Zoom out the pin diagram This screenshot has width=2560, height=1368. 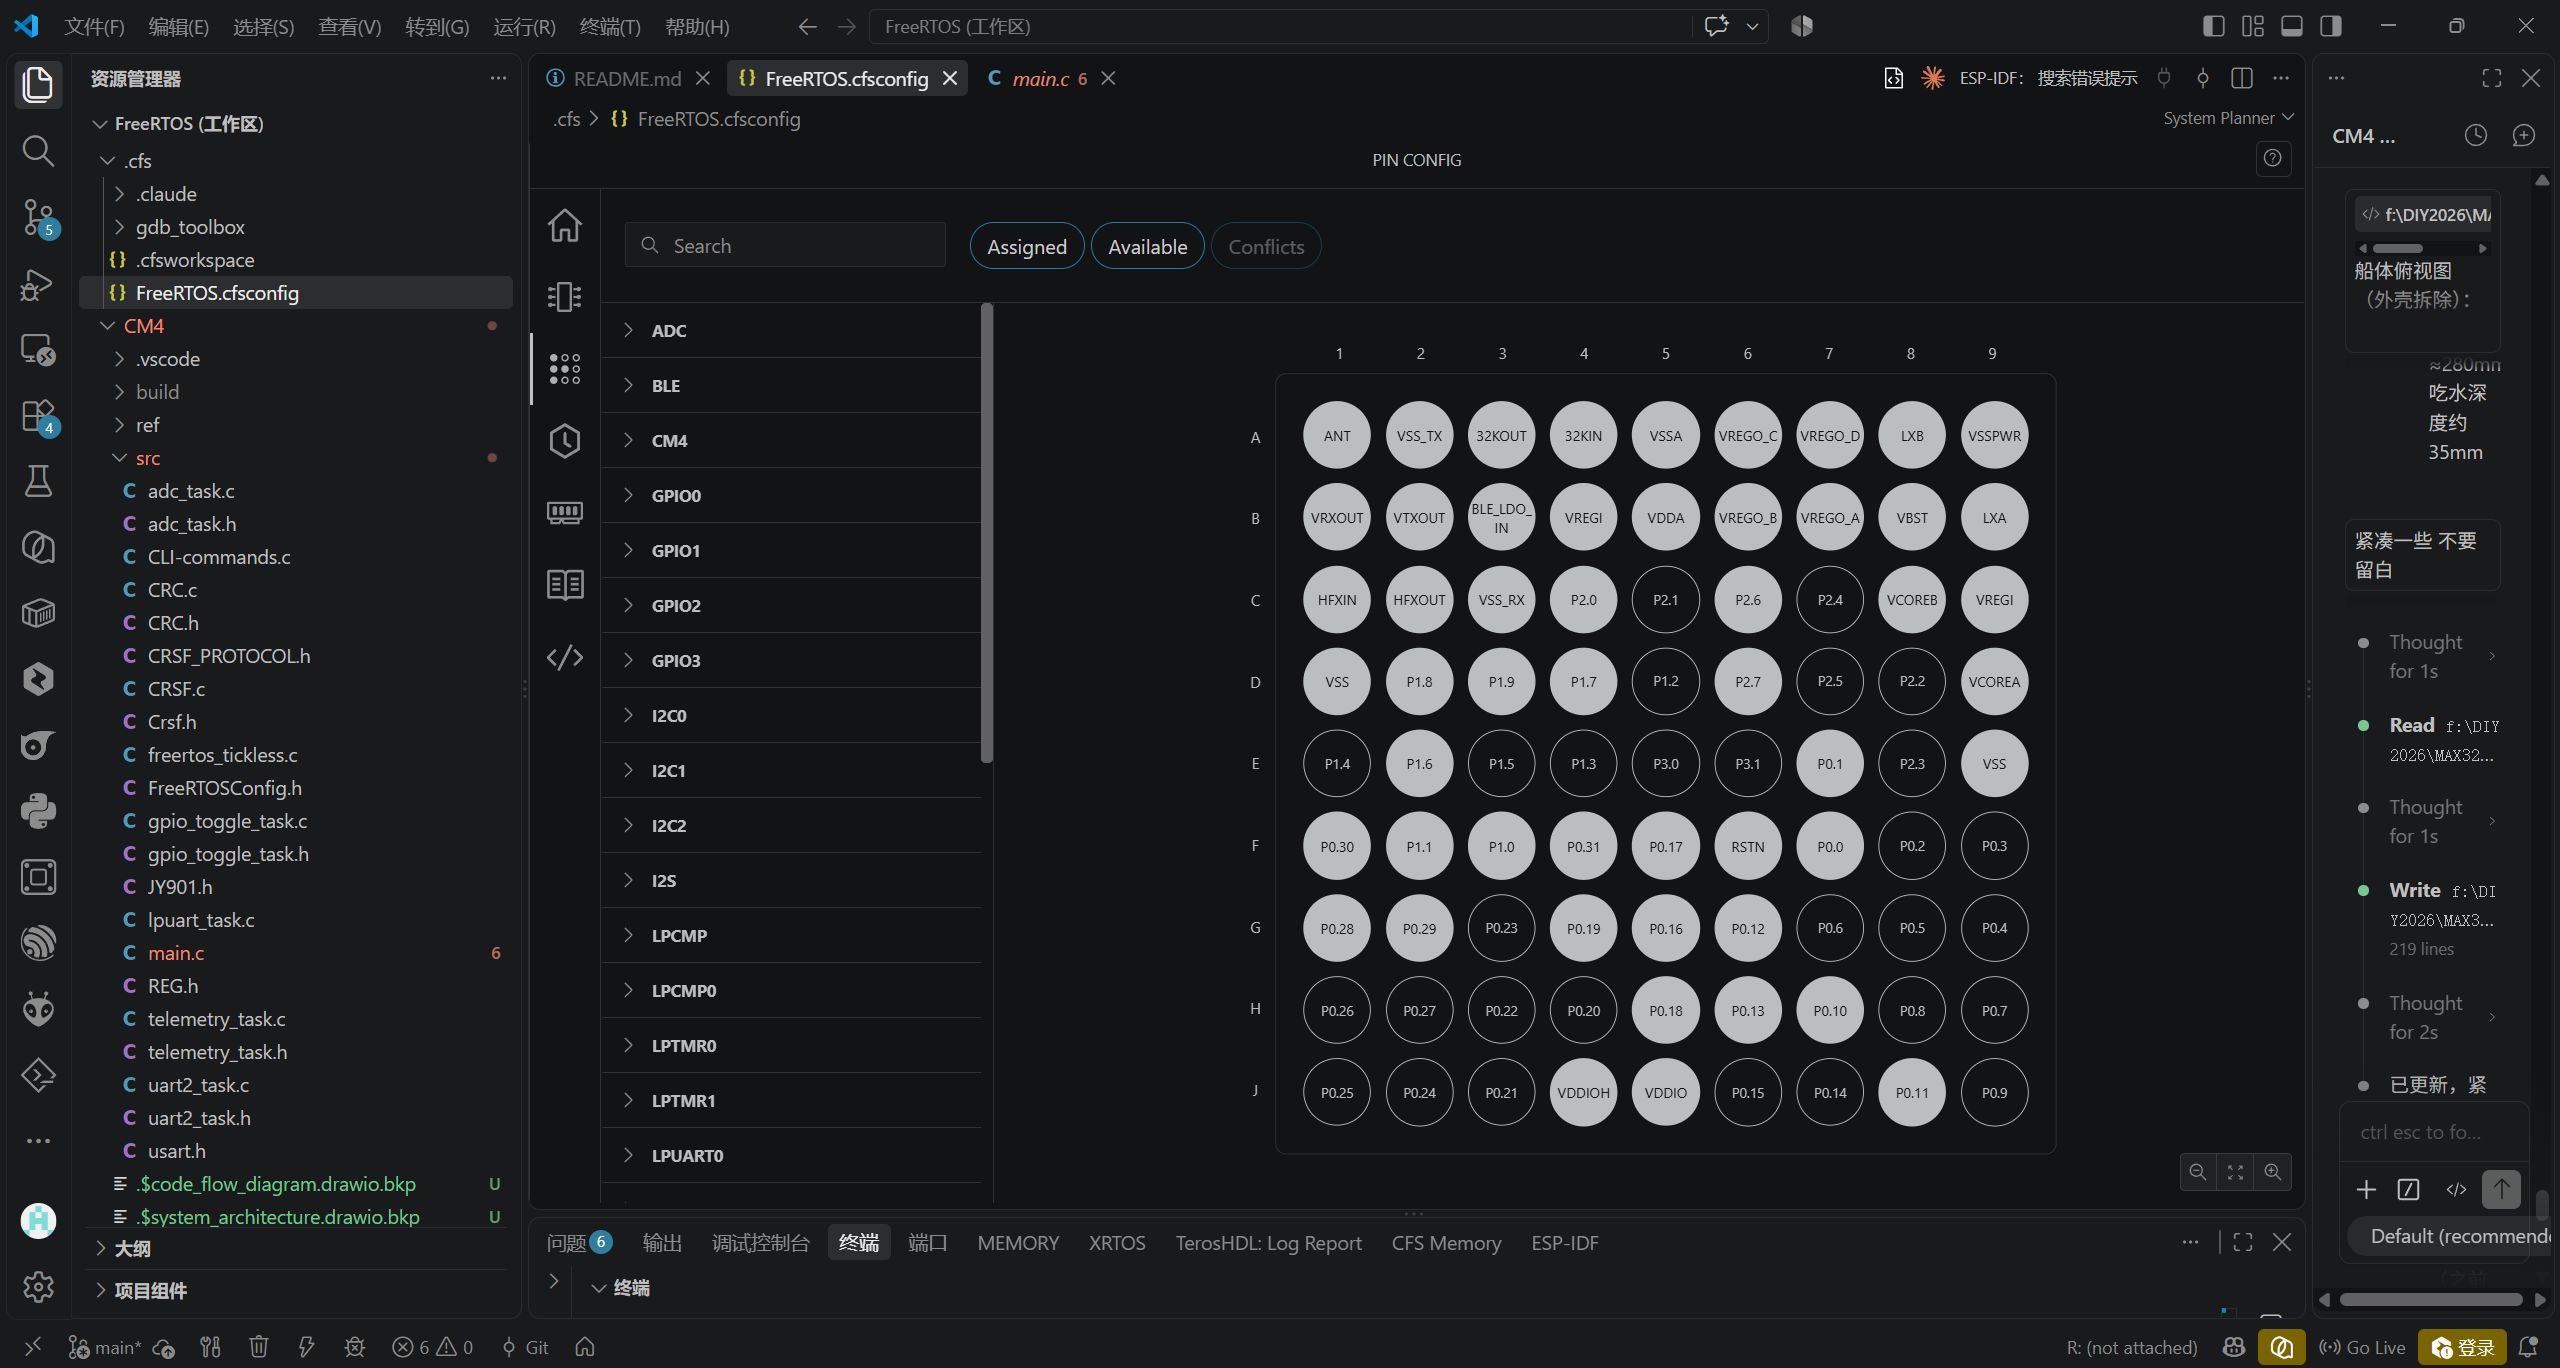2198,1172
